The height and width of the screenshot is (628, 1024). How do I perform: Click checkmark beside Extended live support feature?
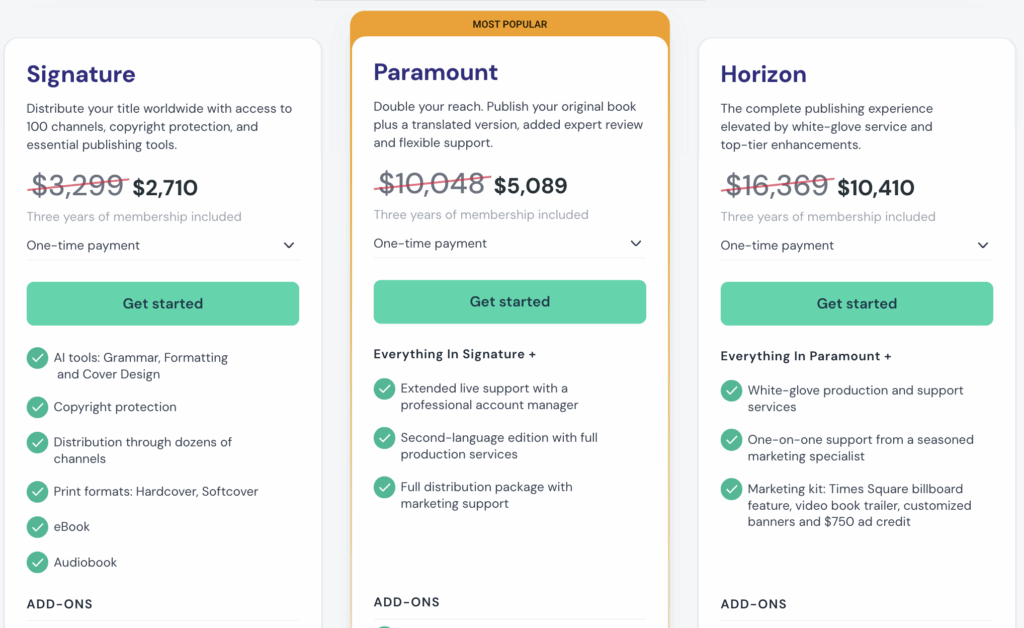click(384, 388)
